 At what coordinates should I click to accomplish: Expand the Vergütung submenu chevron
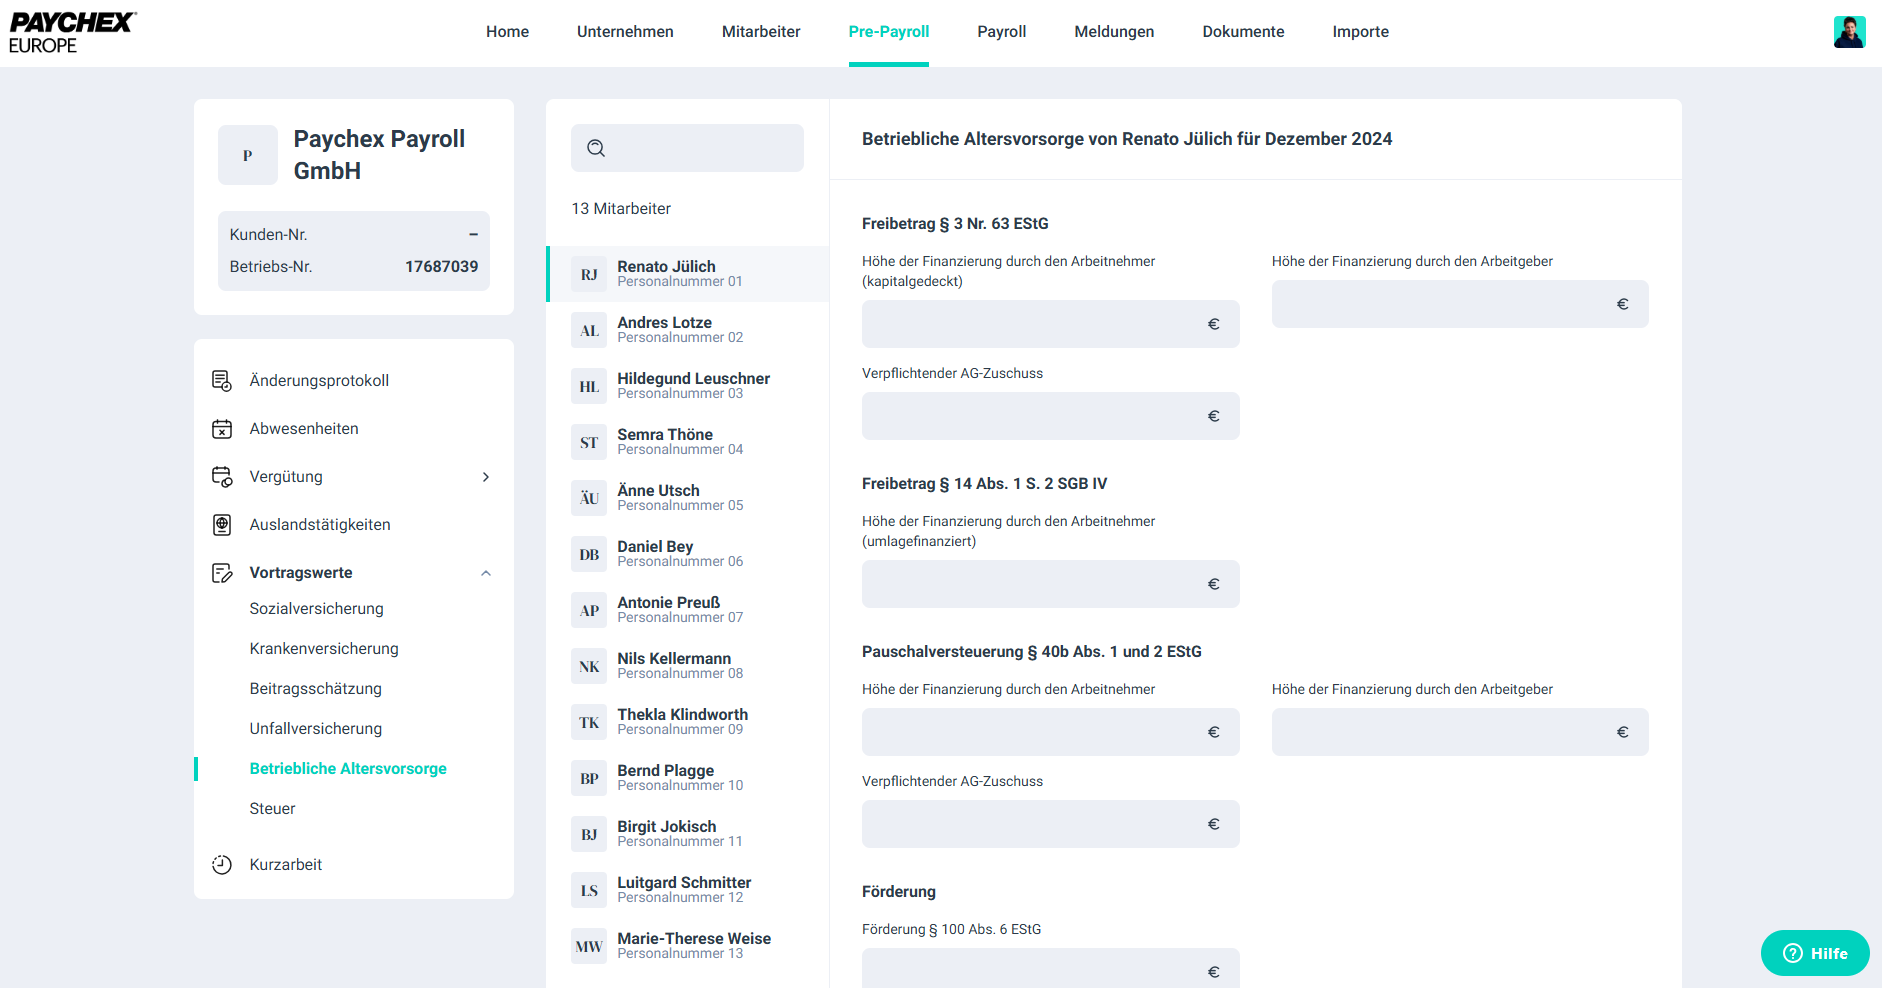[486, 477]
